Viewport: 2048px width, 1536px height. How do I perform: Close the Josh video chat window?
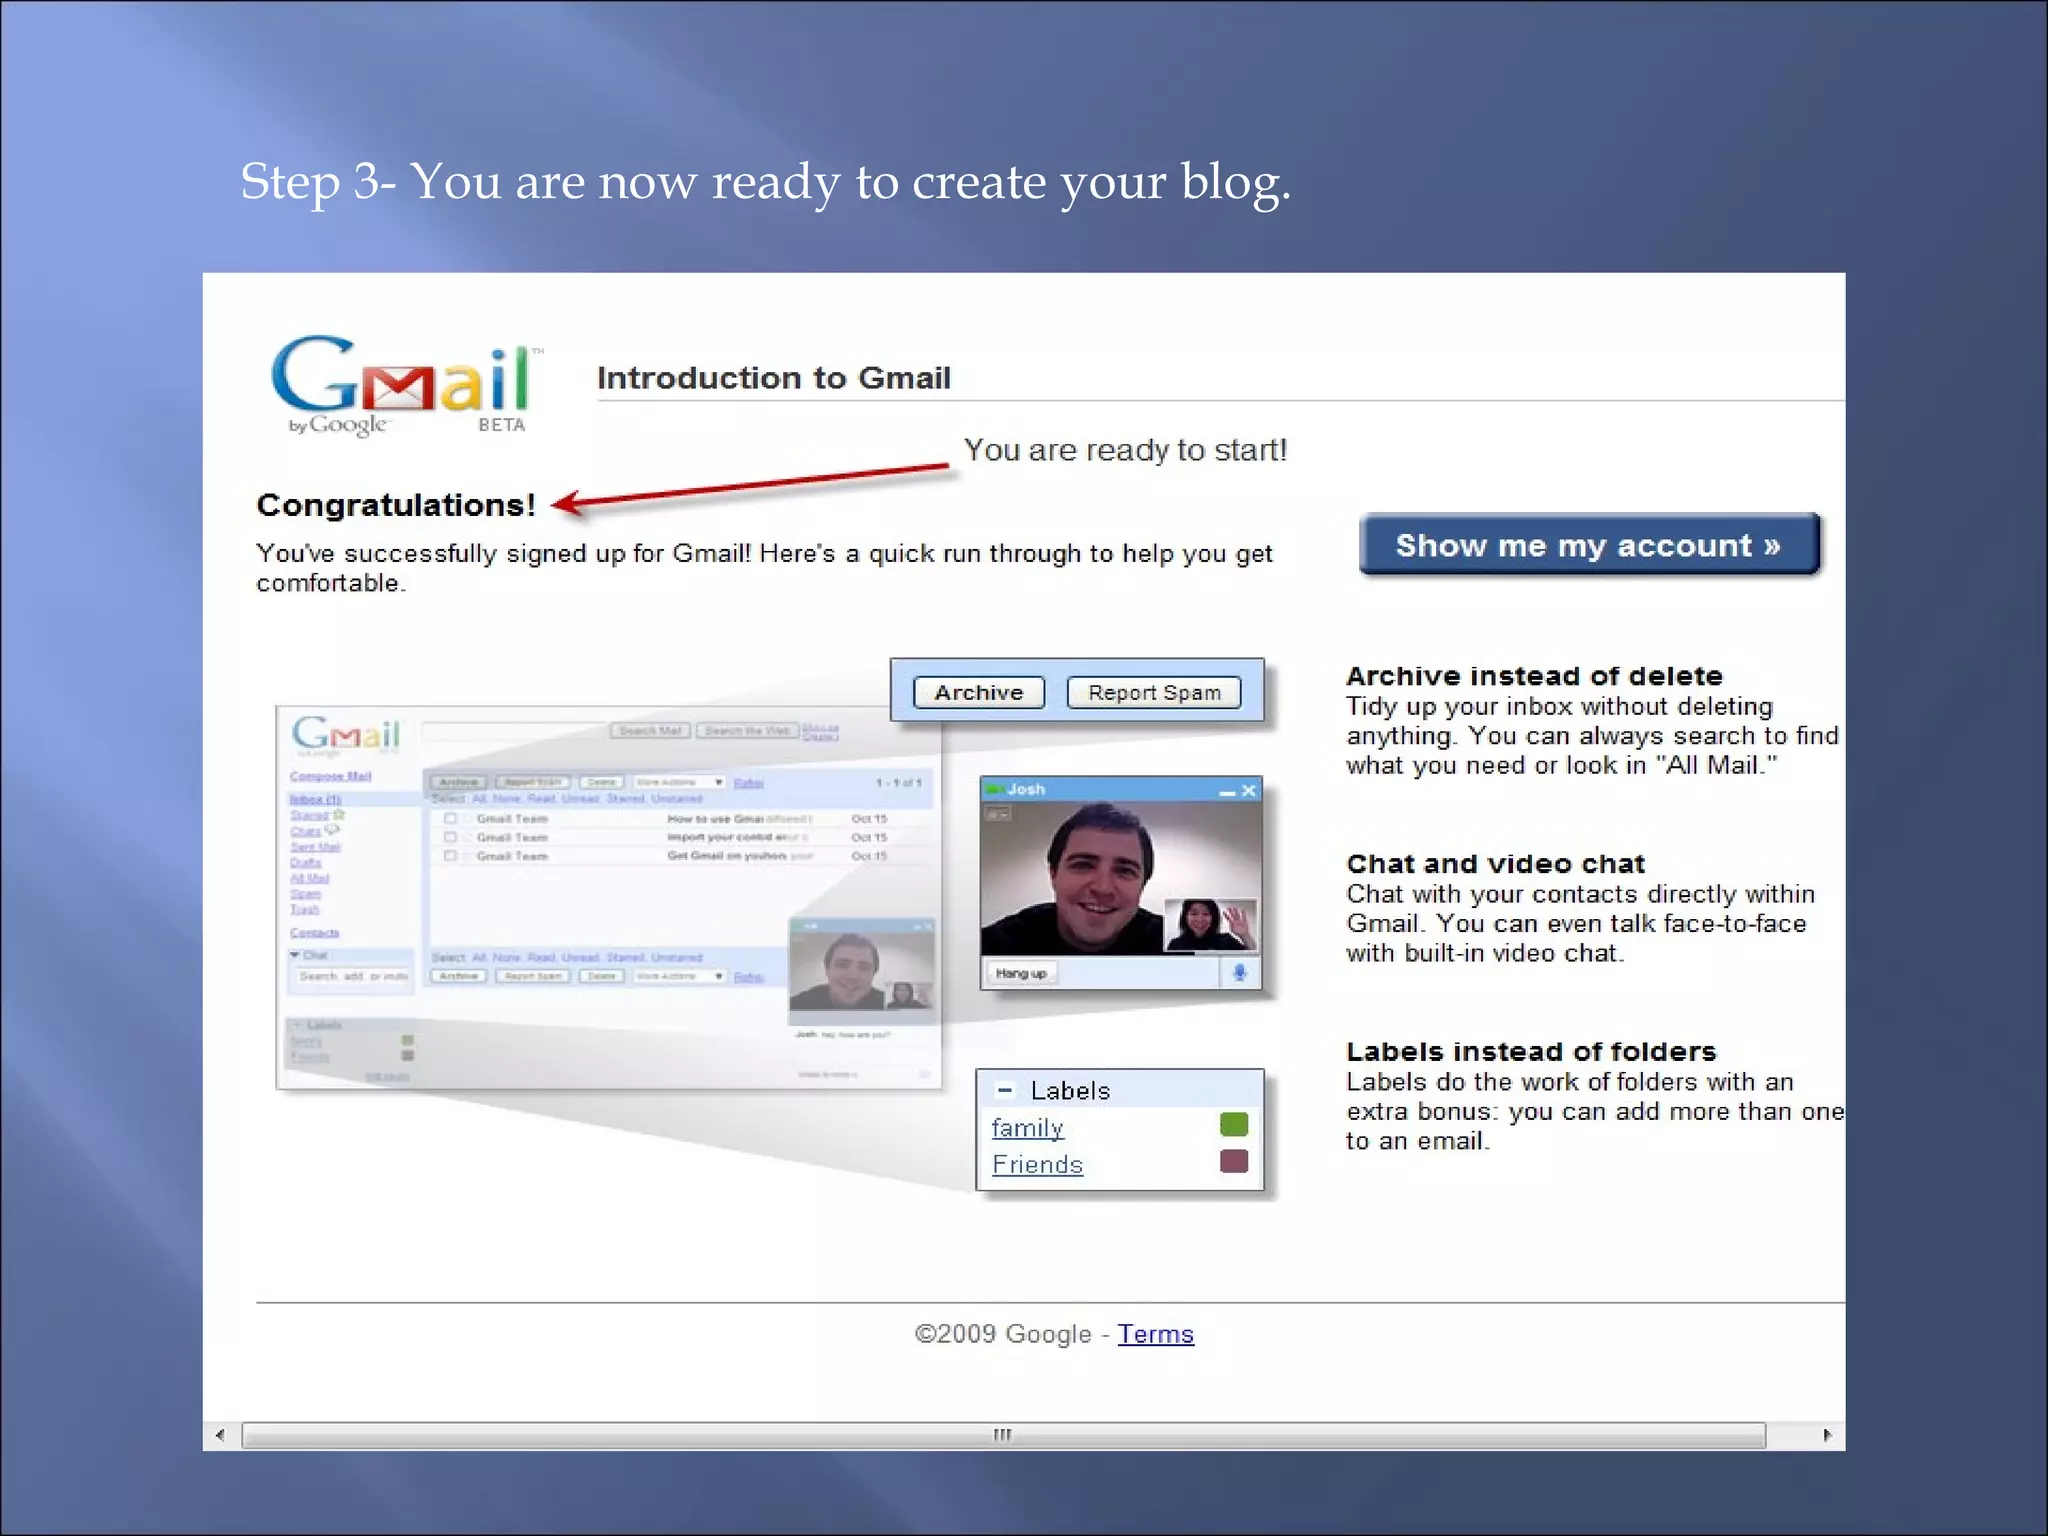coord(1248,790)
